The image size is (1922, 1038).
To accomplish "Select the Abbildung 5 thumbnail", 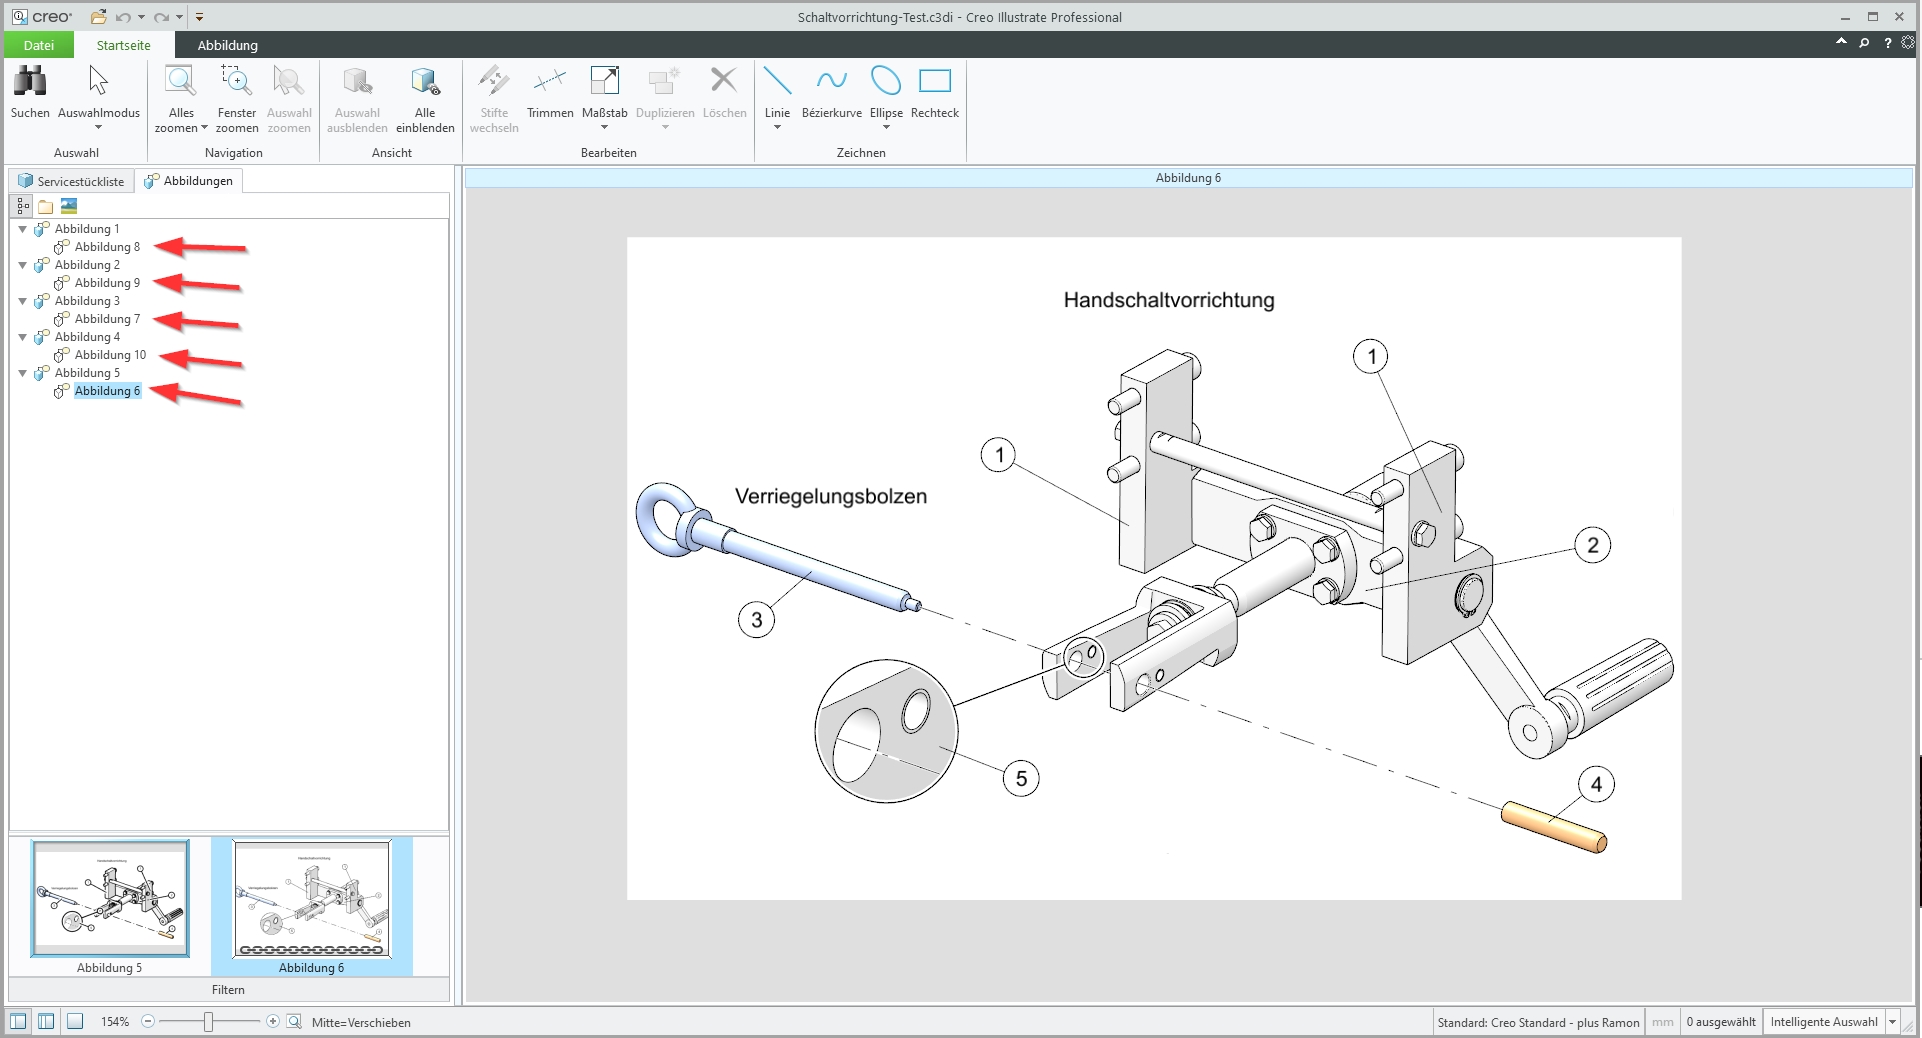I will click(110, 899).
